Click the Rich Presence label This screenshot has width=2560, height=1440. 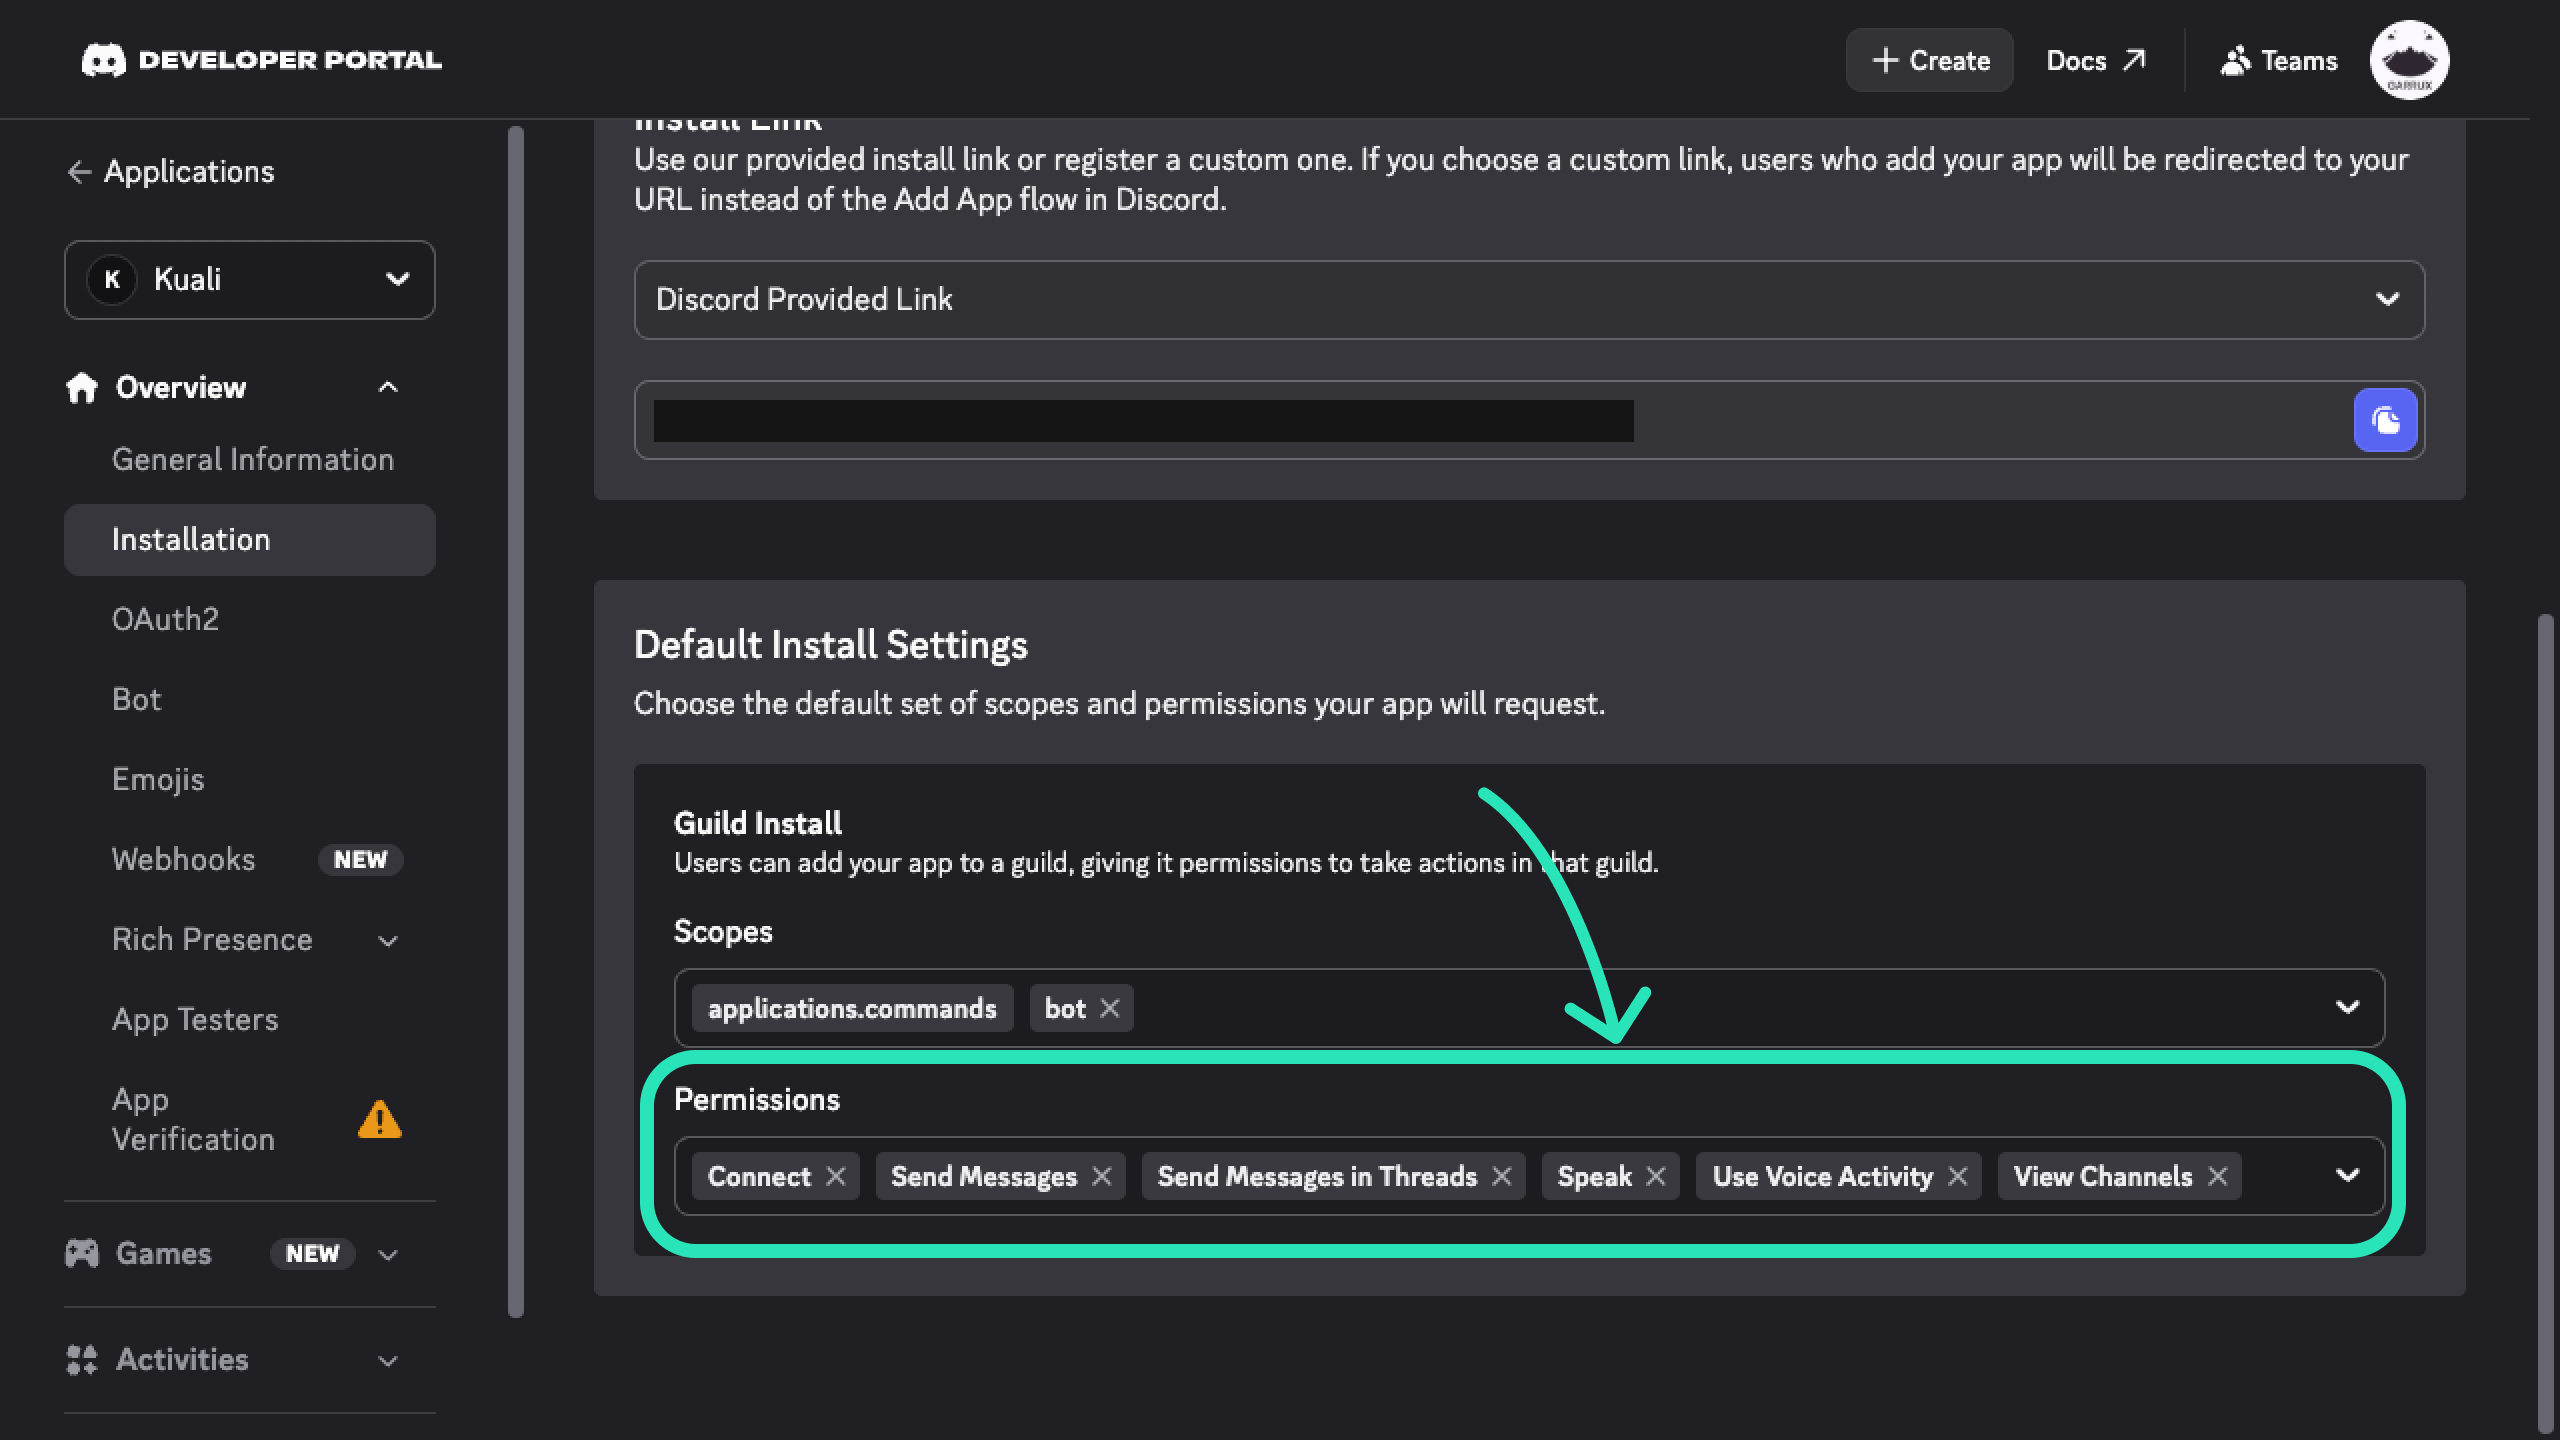pos(212,939)
